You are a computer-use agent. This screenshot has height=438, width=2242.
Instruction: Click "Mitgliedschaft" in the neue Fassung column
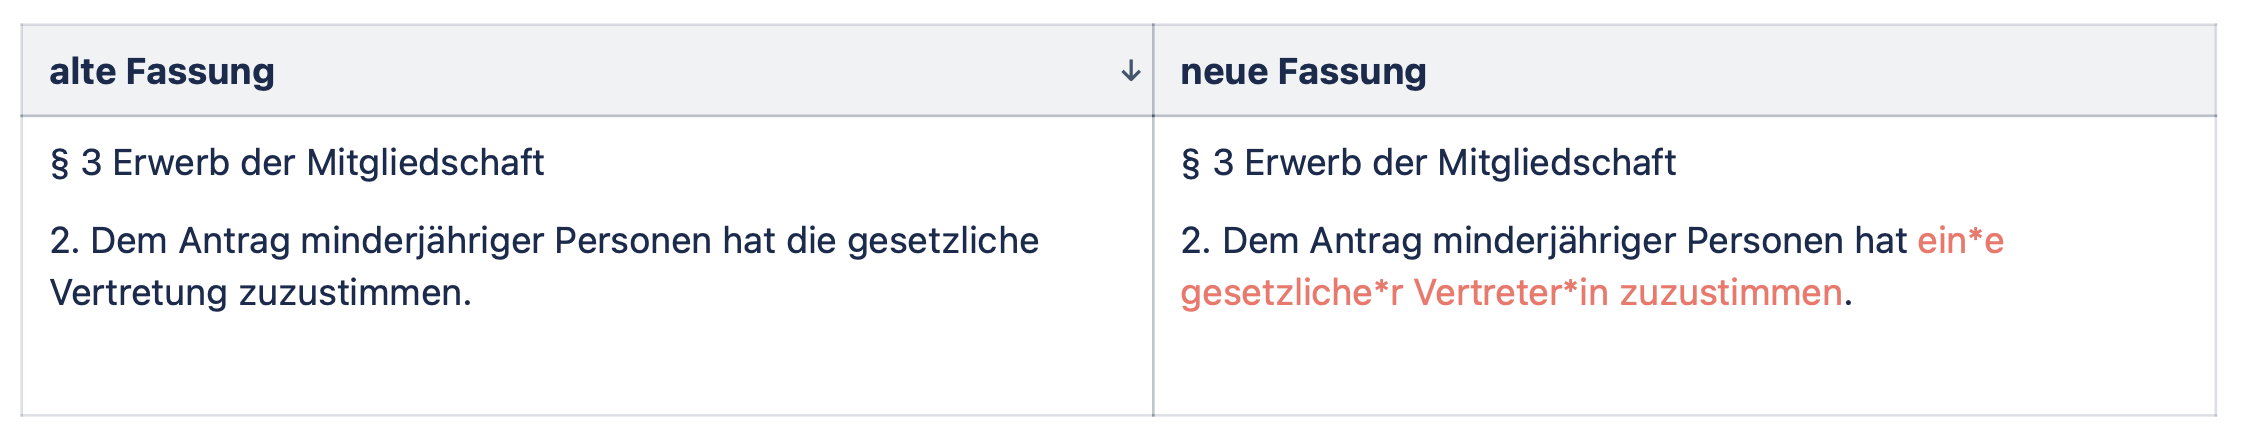(x=1557, y=163)
